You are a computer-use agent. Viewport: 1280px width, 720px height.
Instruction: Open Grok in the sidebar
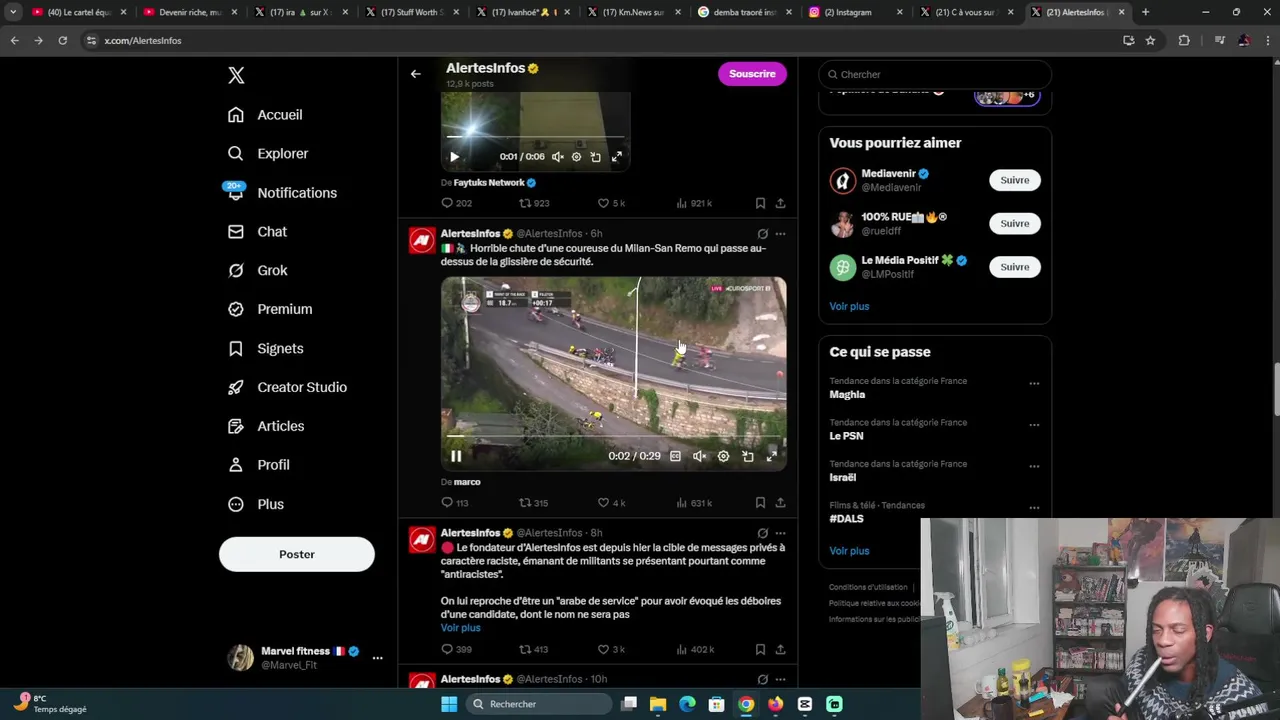coord(258,271)
